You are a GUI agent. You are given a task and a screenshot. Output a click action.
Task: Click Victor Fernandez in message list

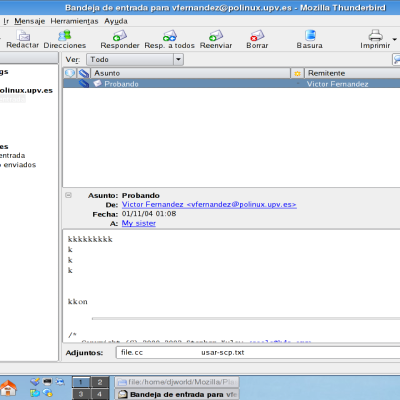point(337,84)
